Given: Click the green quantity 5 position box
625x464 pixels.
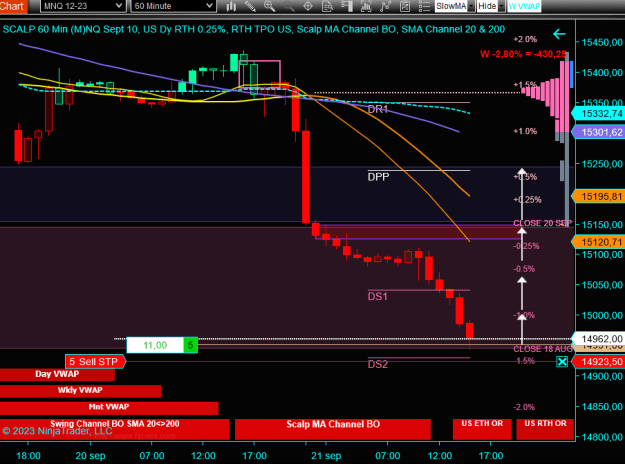Looking at the screenshot, I should pyautogui.click(x=190, y=345).
